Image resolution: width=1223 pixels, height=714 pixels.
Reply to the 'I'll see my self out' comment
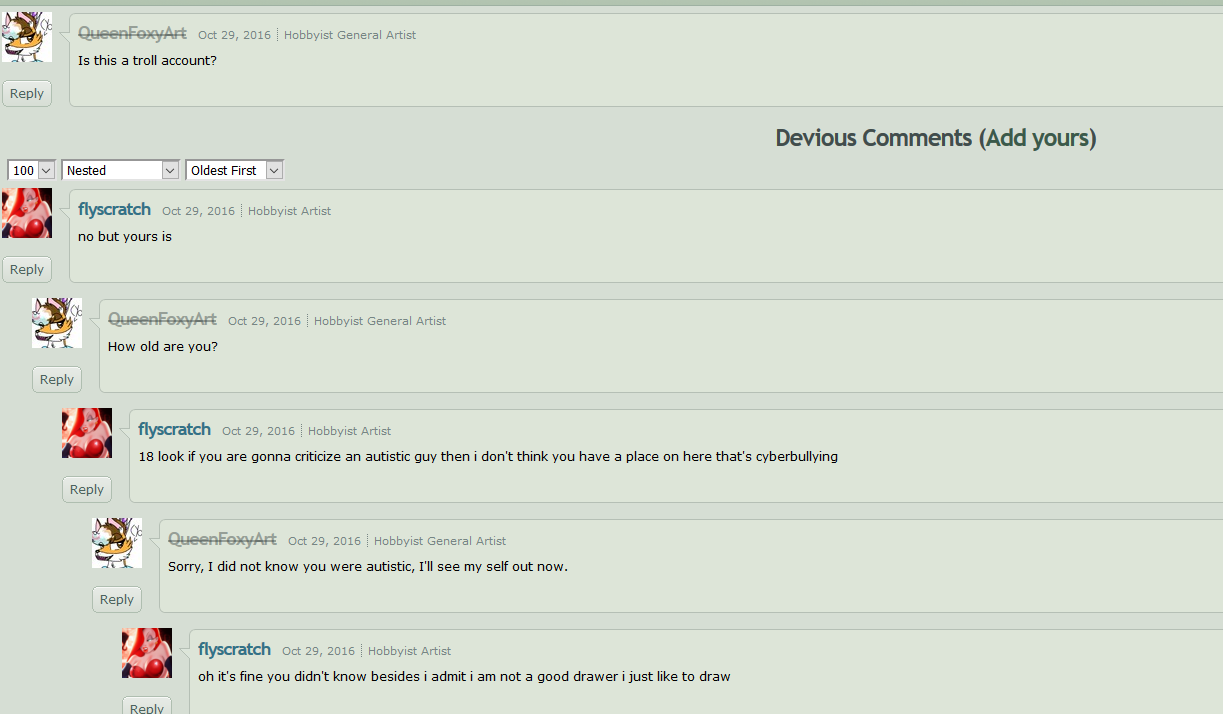[117, 599]
